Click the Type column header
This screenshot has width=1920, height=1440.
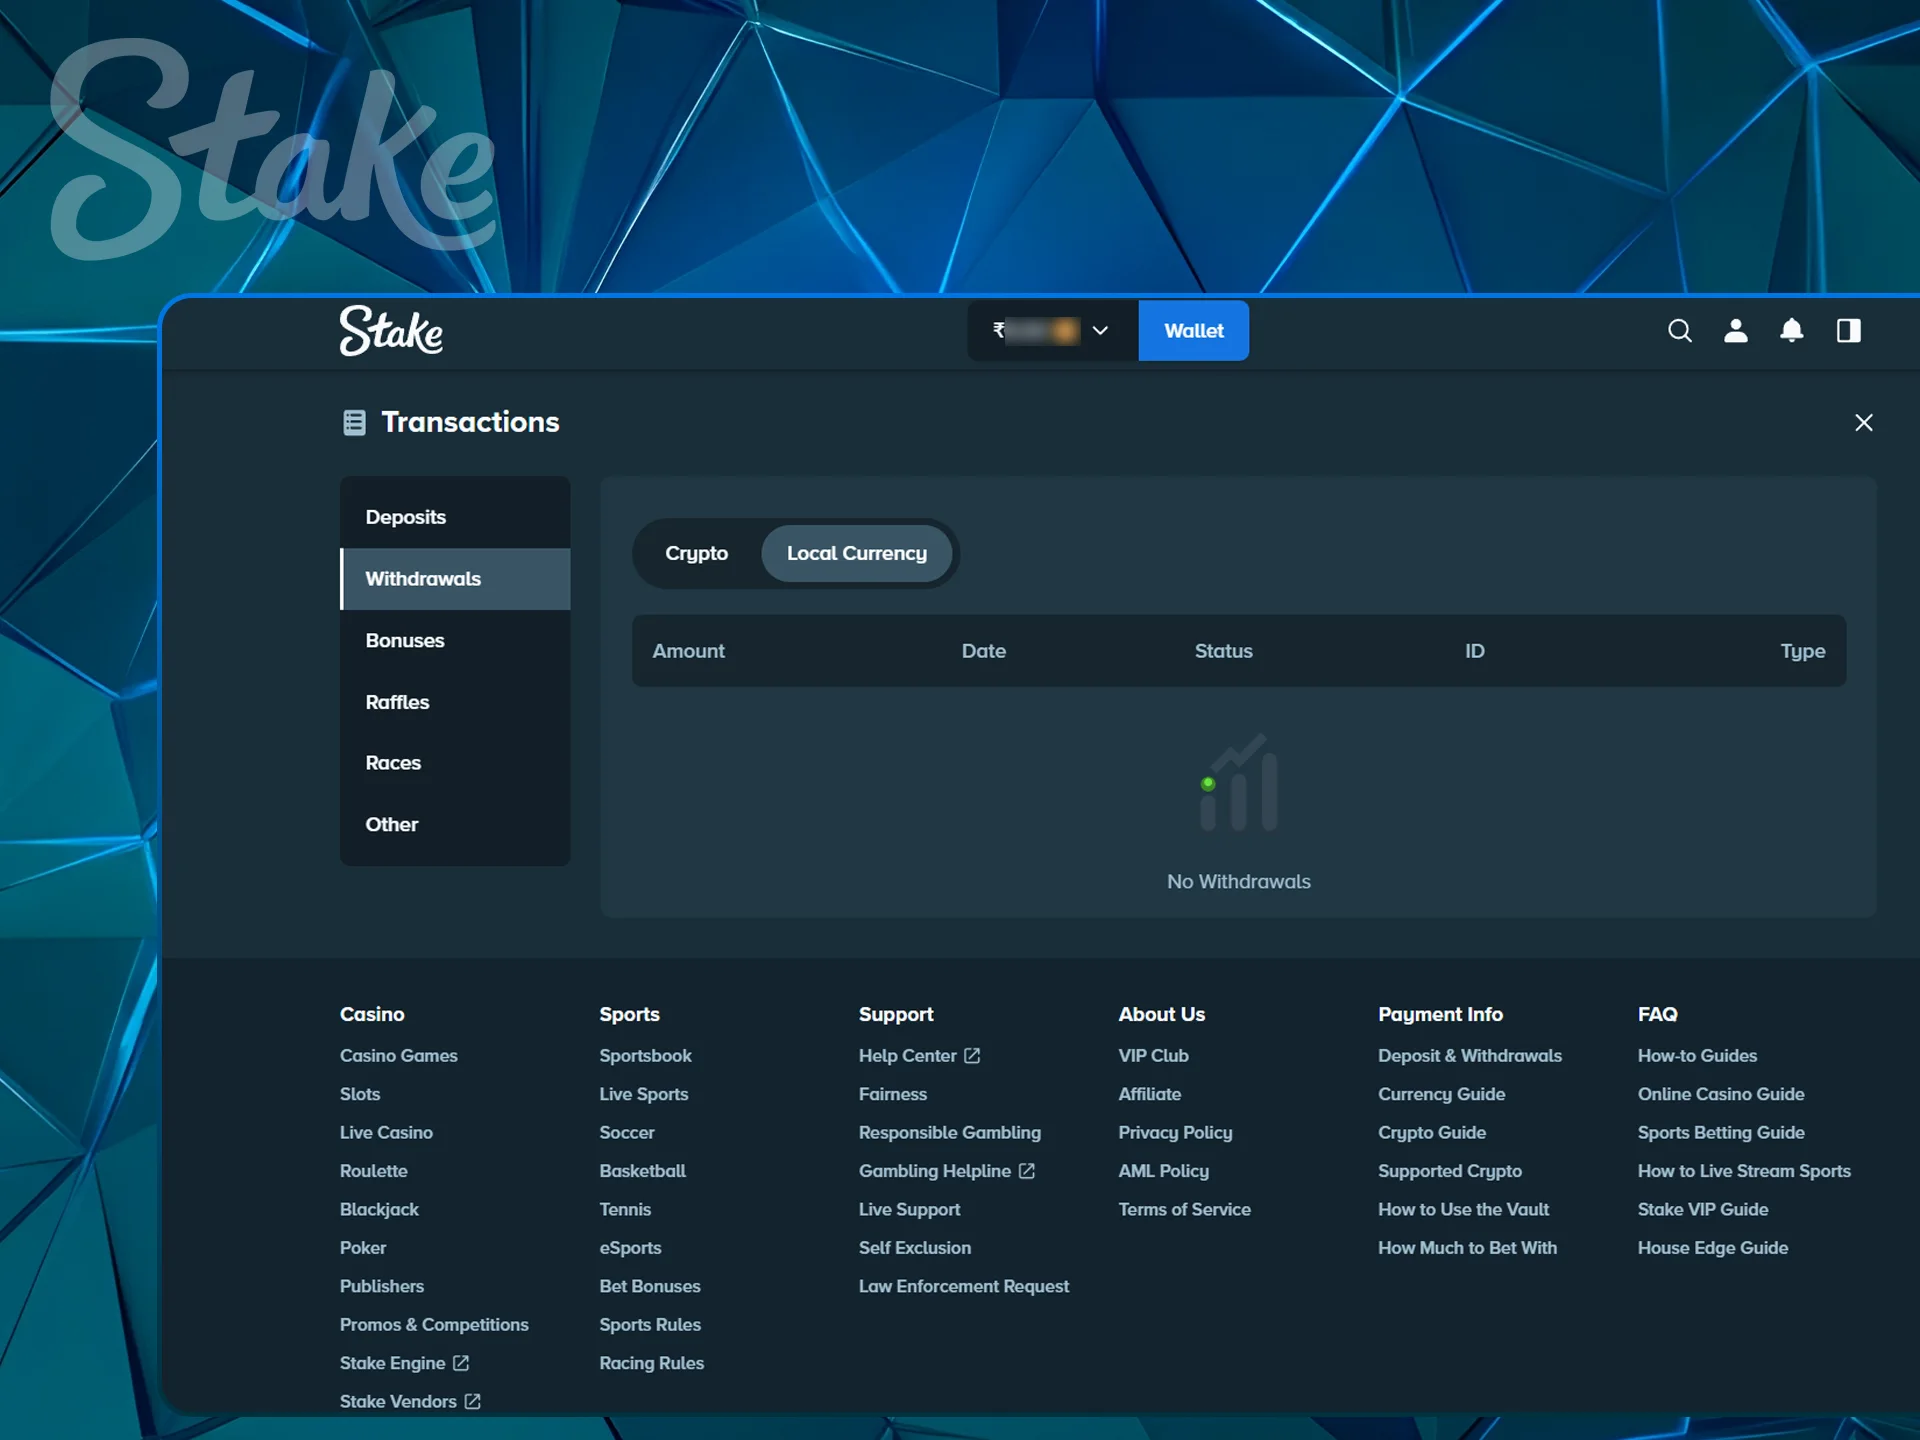pyautogui.click(x=1803, y=652)
